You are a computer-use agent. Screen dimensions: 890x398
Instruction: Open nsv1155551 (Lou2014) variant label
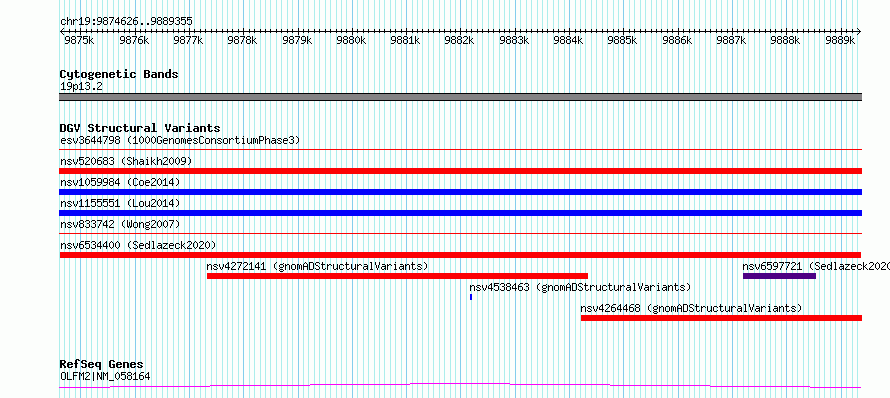(120, 203)
